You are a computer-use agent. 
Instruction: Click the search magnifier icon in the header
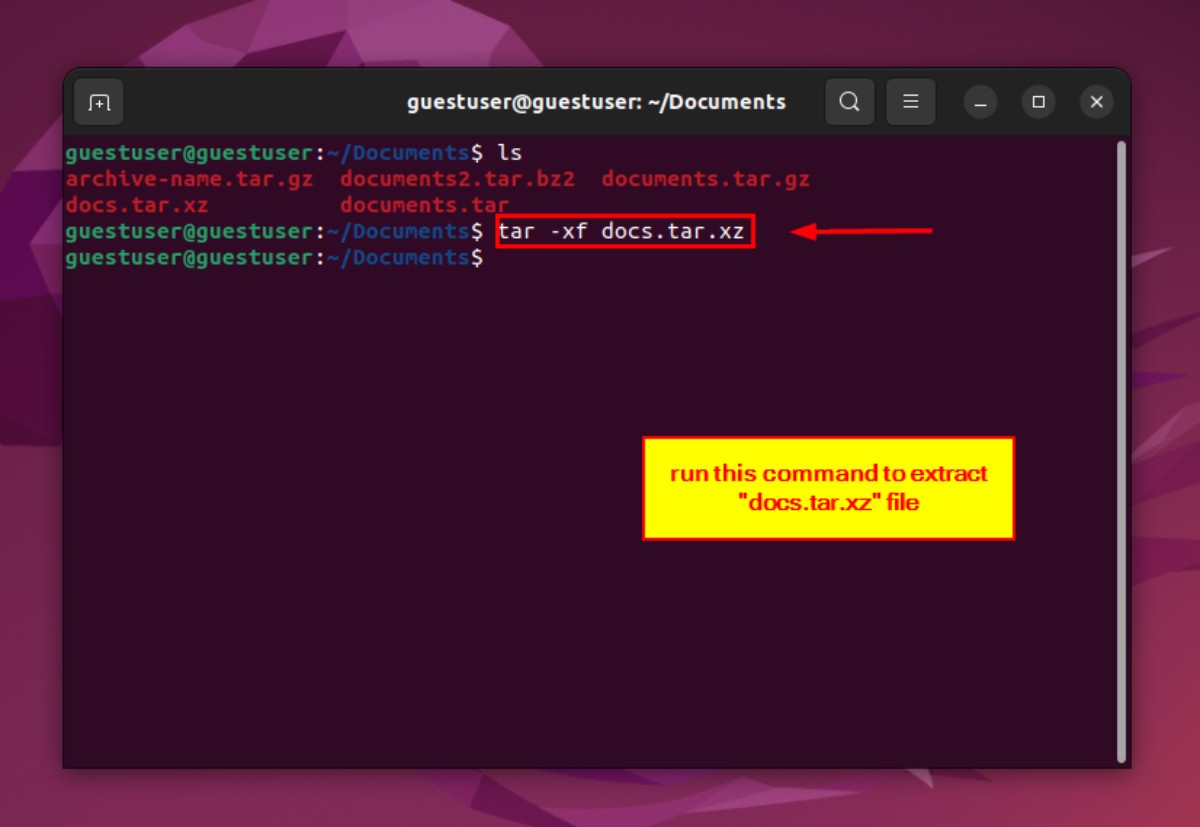tap(849, 102)
